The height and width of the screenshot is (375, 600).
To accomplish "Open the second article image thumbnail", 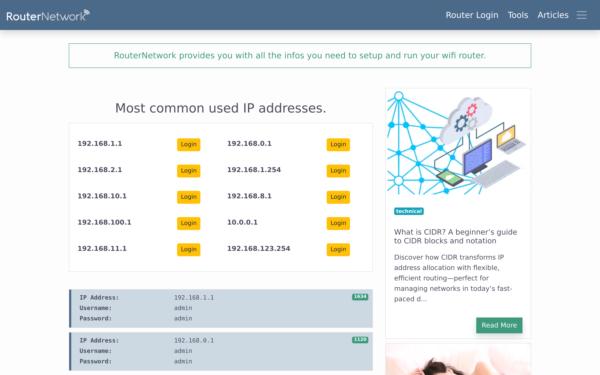I will 458,359.
